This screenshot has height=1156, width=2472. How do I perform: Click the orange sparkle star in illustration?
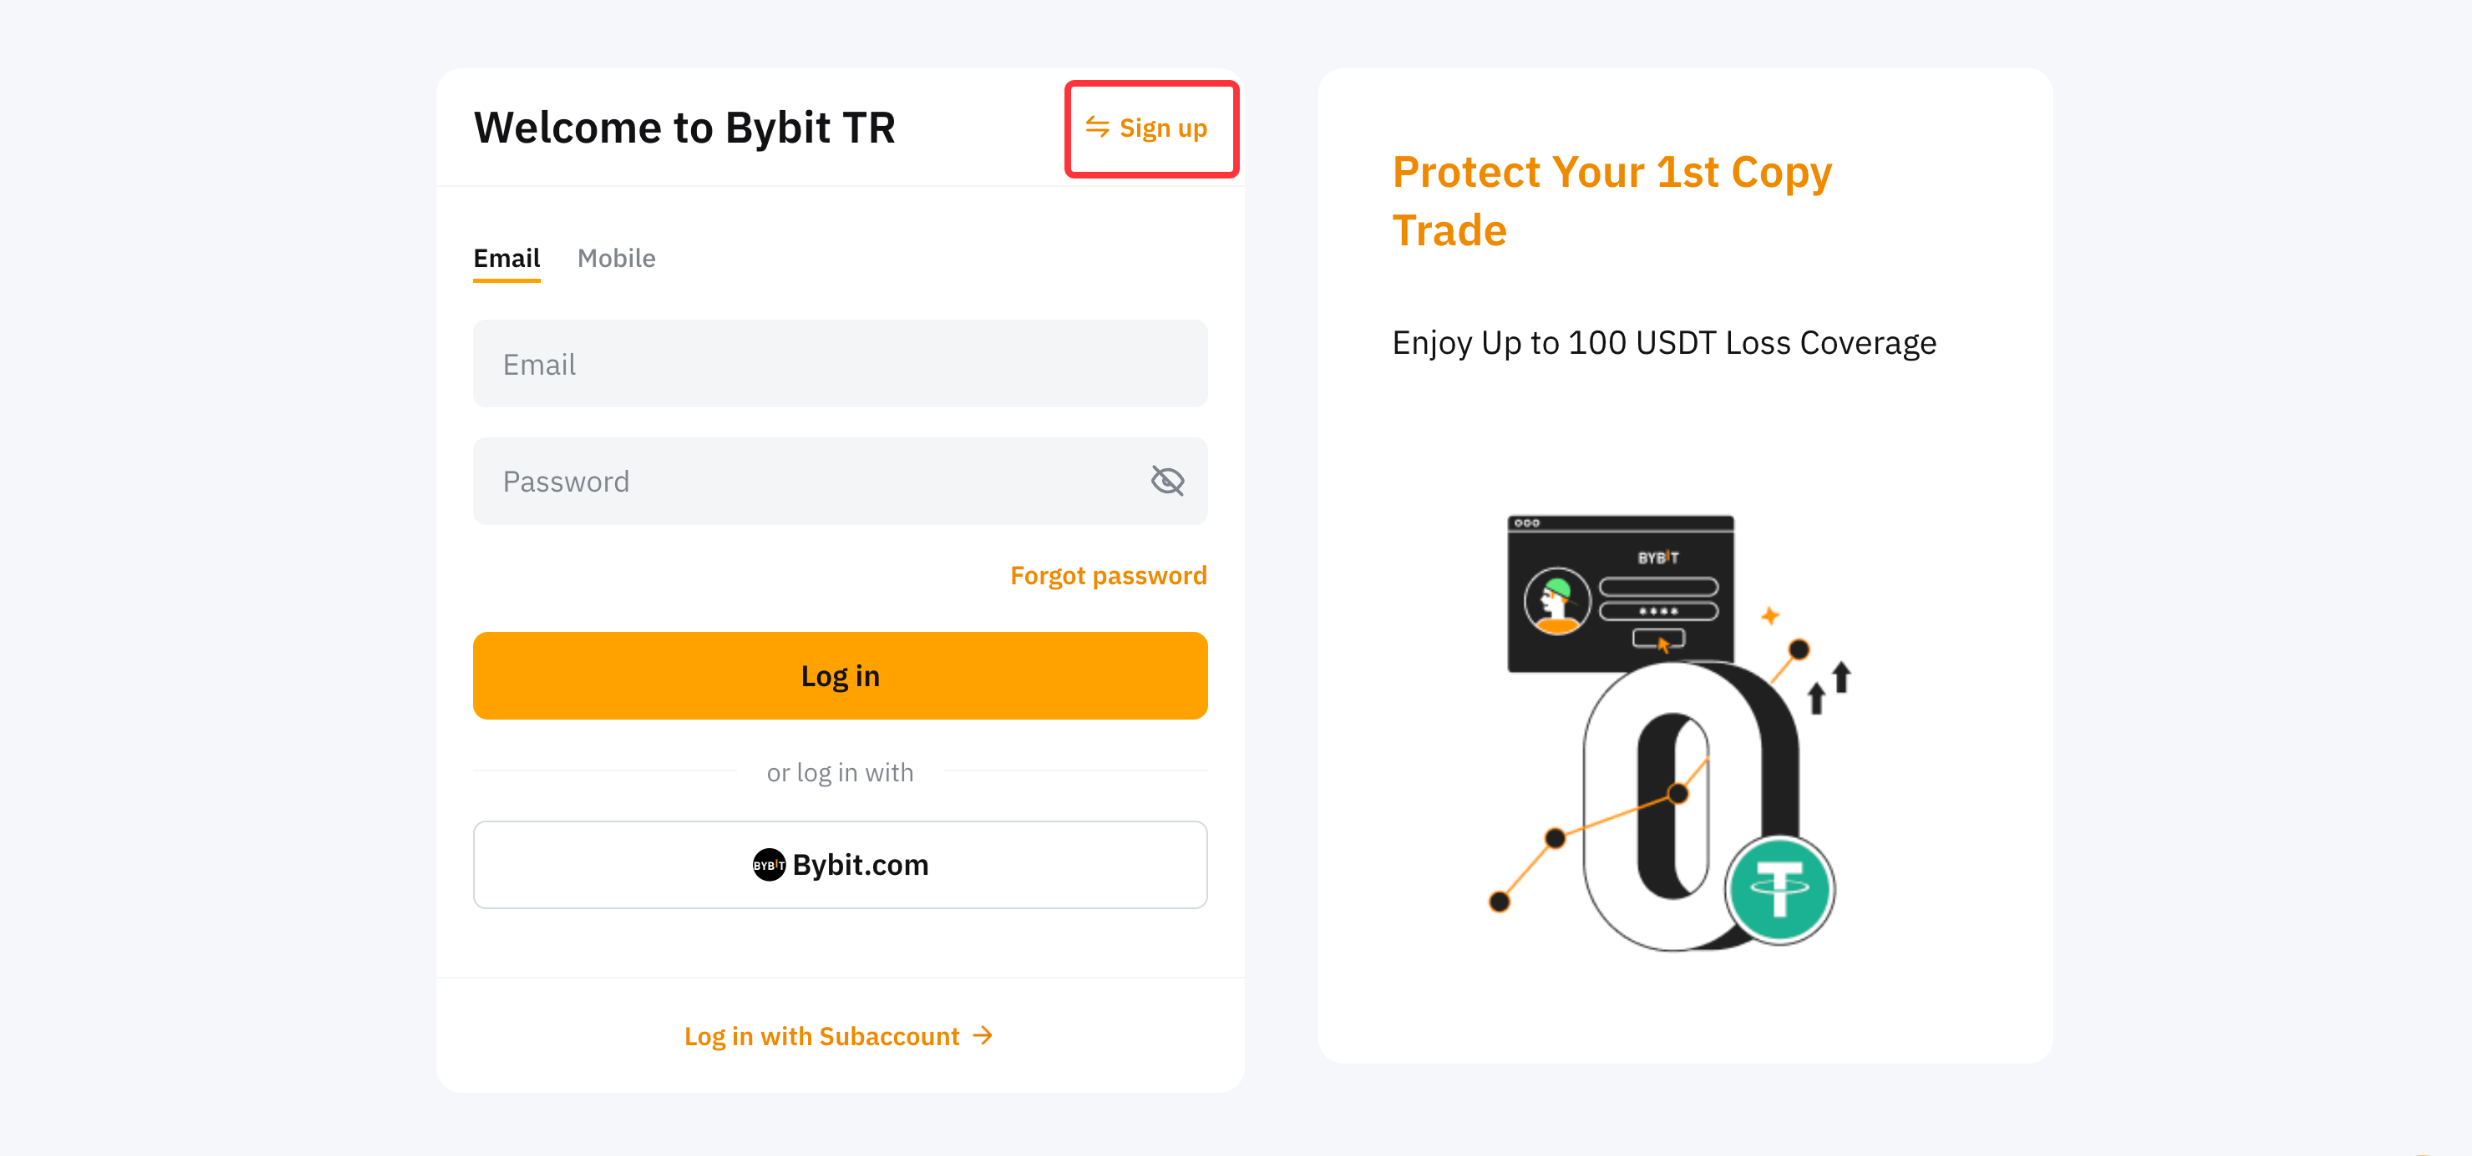1770,615
